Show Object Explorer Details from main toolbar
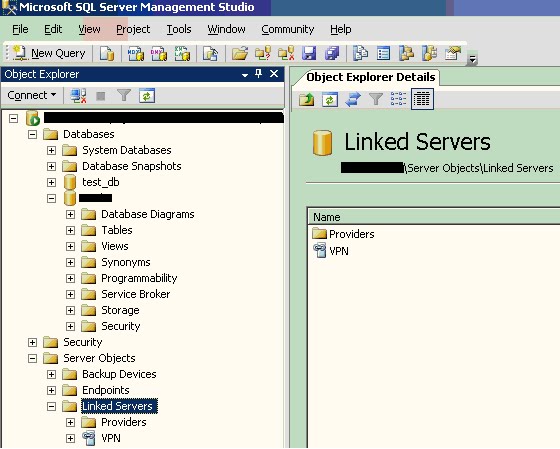 (x=384, y=54)
